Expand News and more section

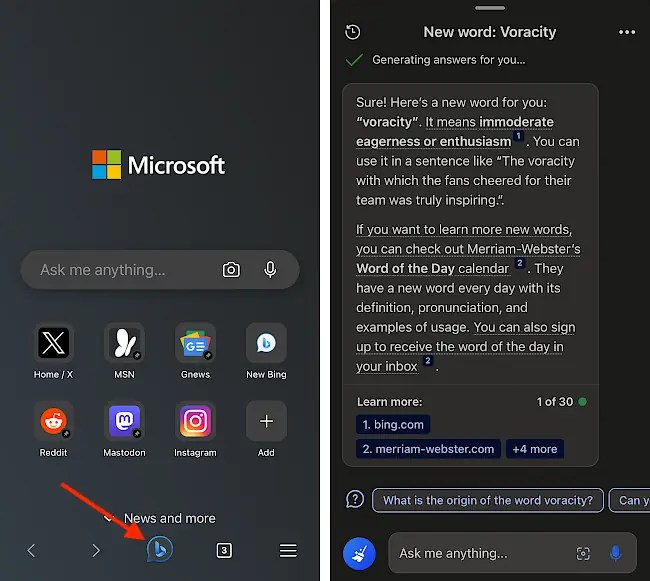click(160, 518)
